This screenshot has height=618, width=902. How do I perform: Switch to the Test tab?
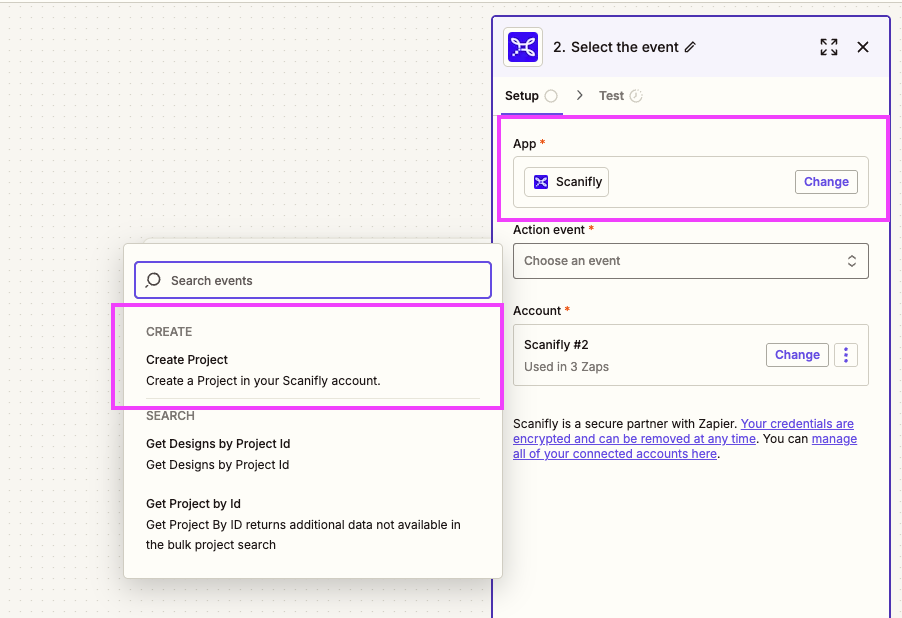point(620,96)
